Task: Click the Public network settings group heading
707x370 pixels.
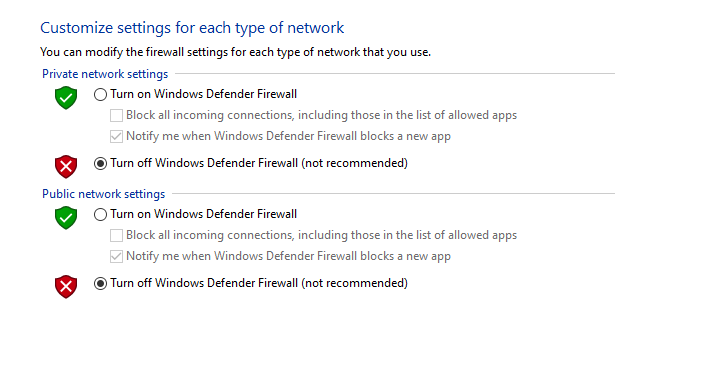Action: [104, 194]
